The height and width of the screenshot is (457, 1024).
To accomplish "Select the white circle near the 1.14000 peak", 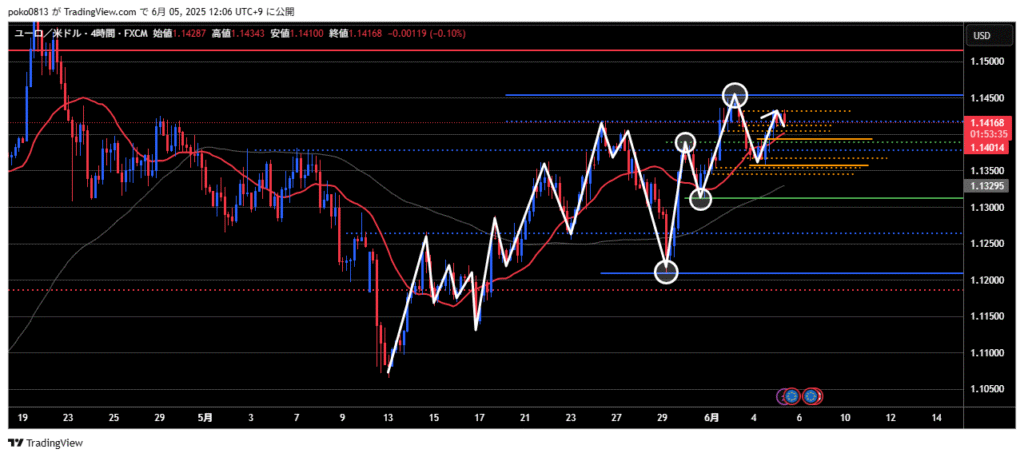I will coord(685,143).
